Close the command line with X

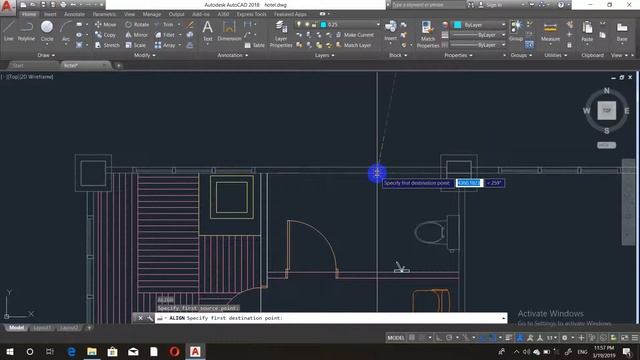click(140, 318)
